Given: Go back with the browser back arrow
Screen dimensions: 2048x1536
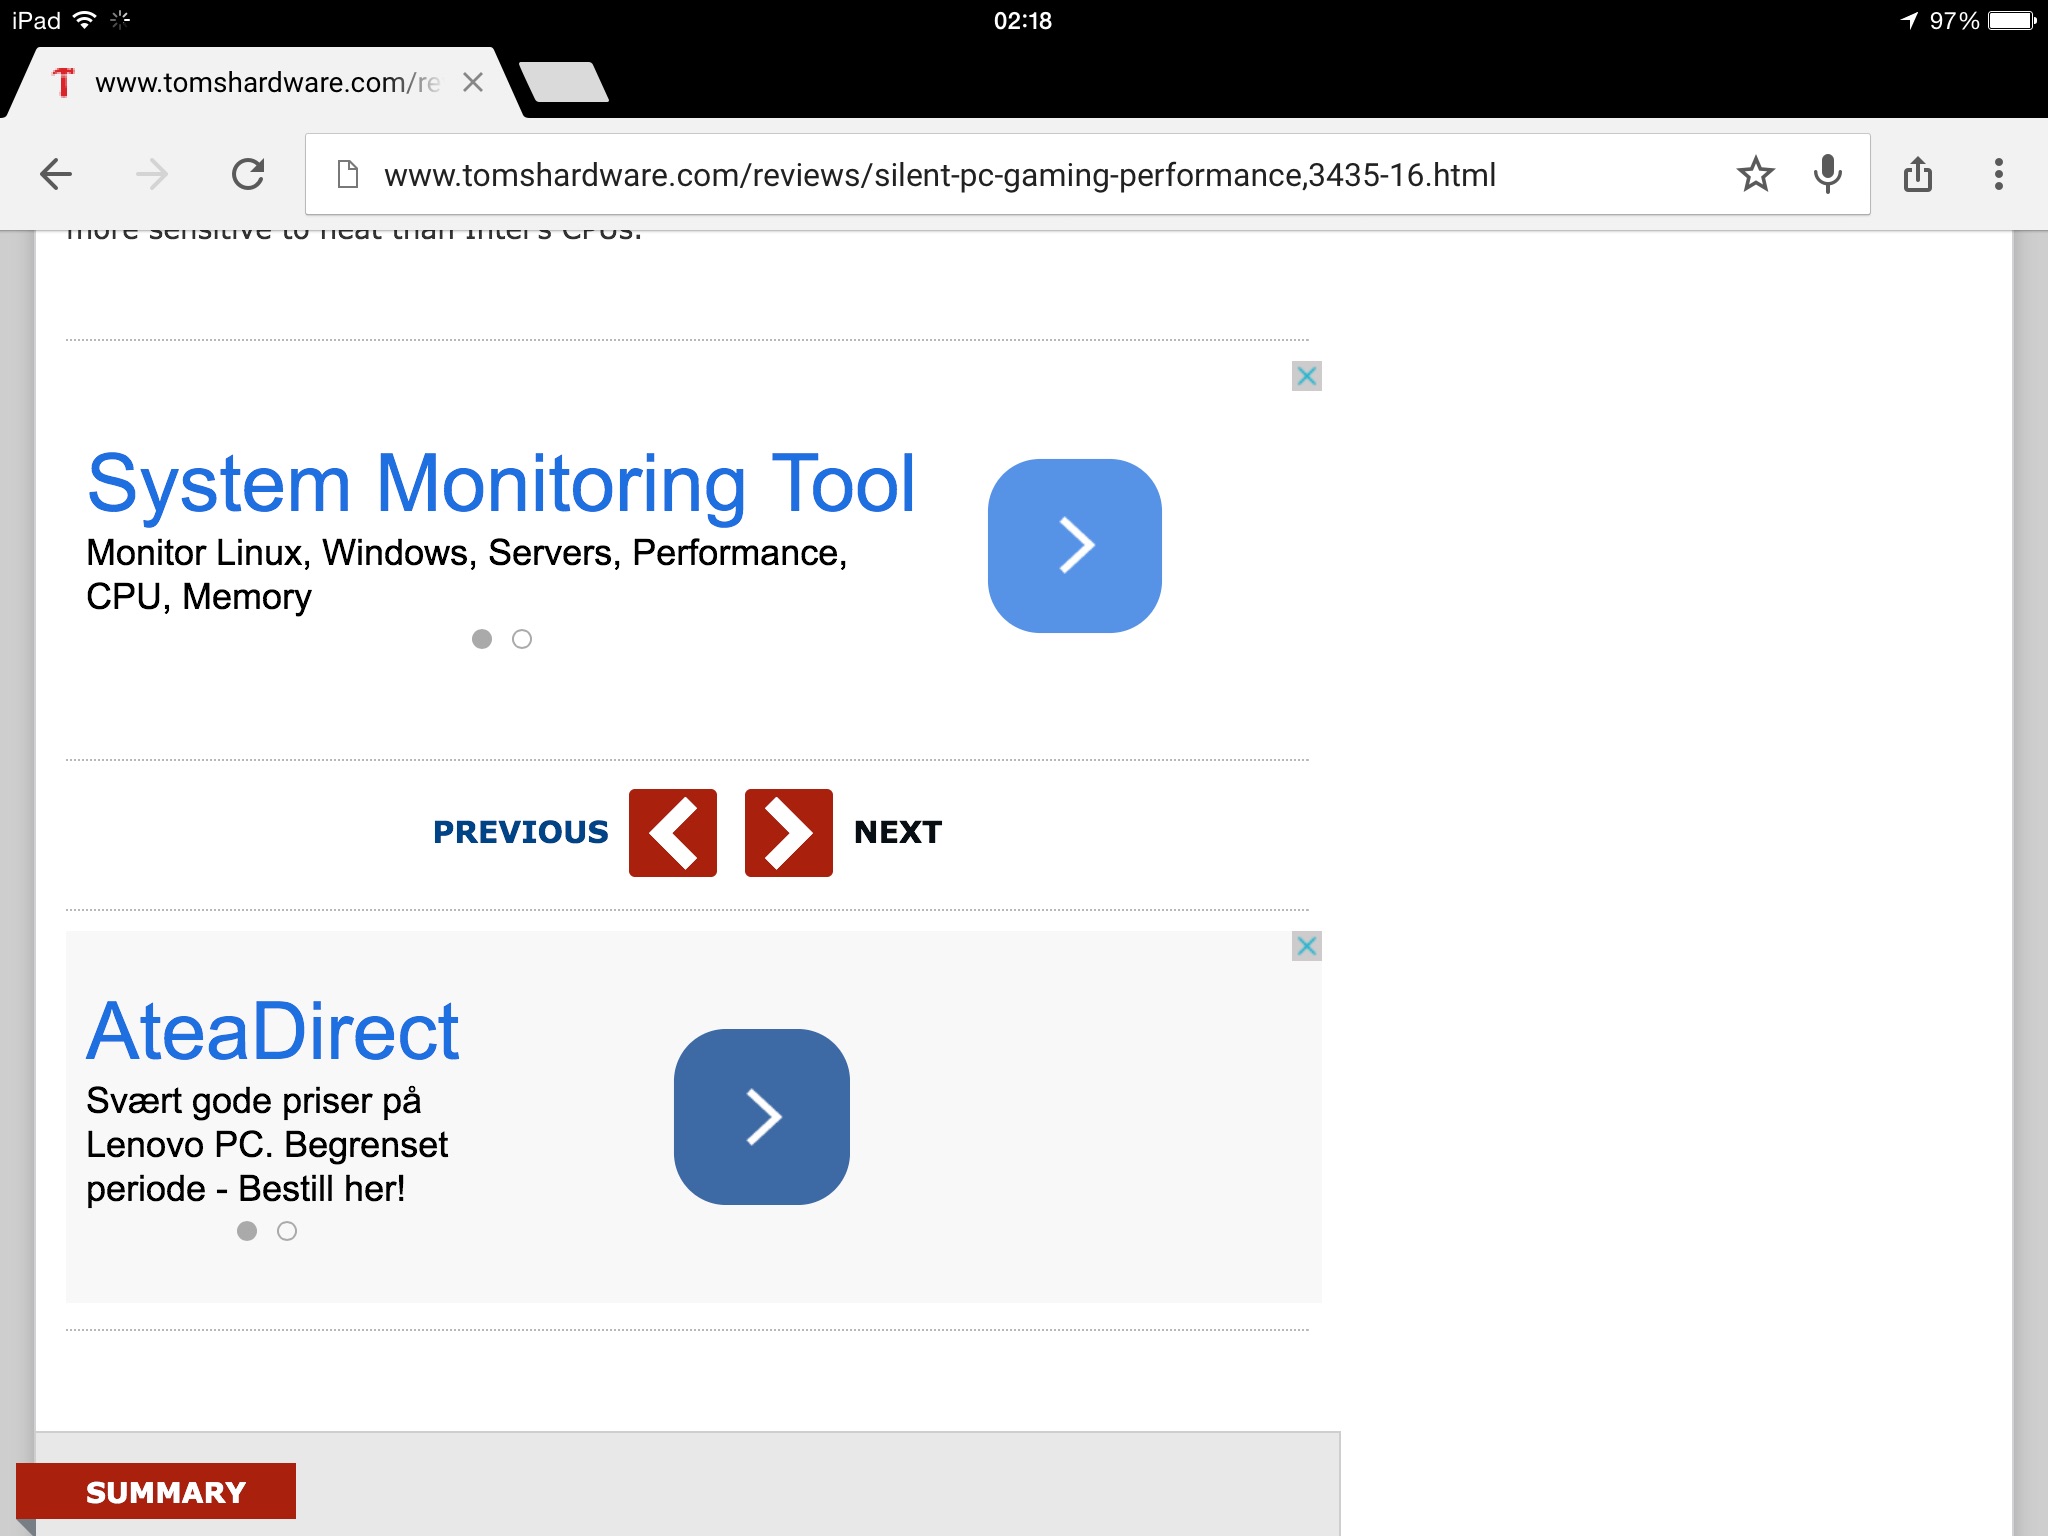Looking at the screenshot, I should tap(56, 175).
